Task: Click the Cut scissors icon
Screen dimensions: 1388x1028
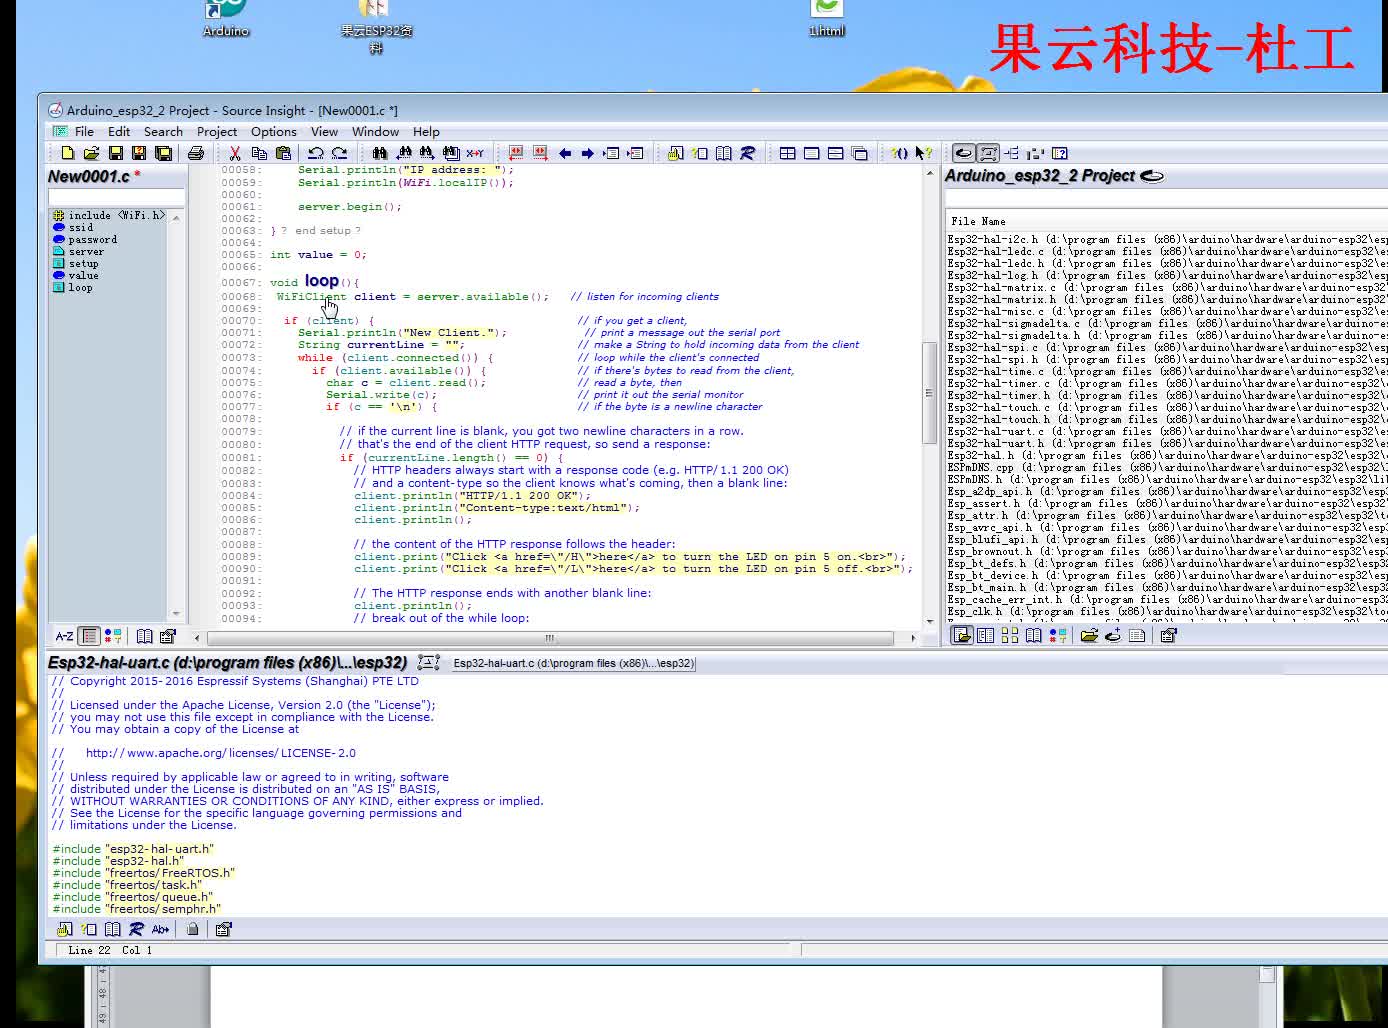Action: coord(234,153)
